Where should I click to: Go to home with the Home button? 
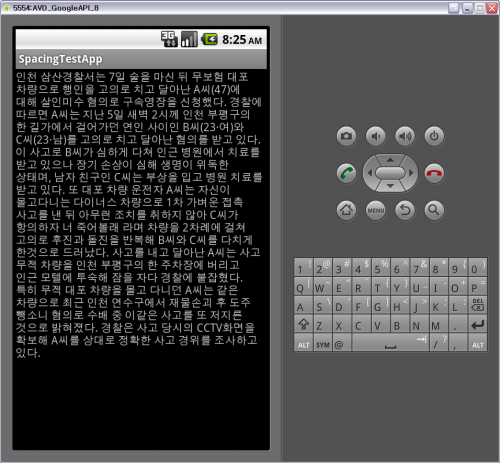[346, 210]
